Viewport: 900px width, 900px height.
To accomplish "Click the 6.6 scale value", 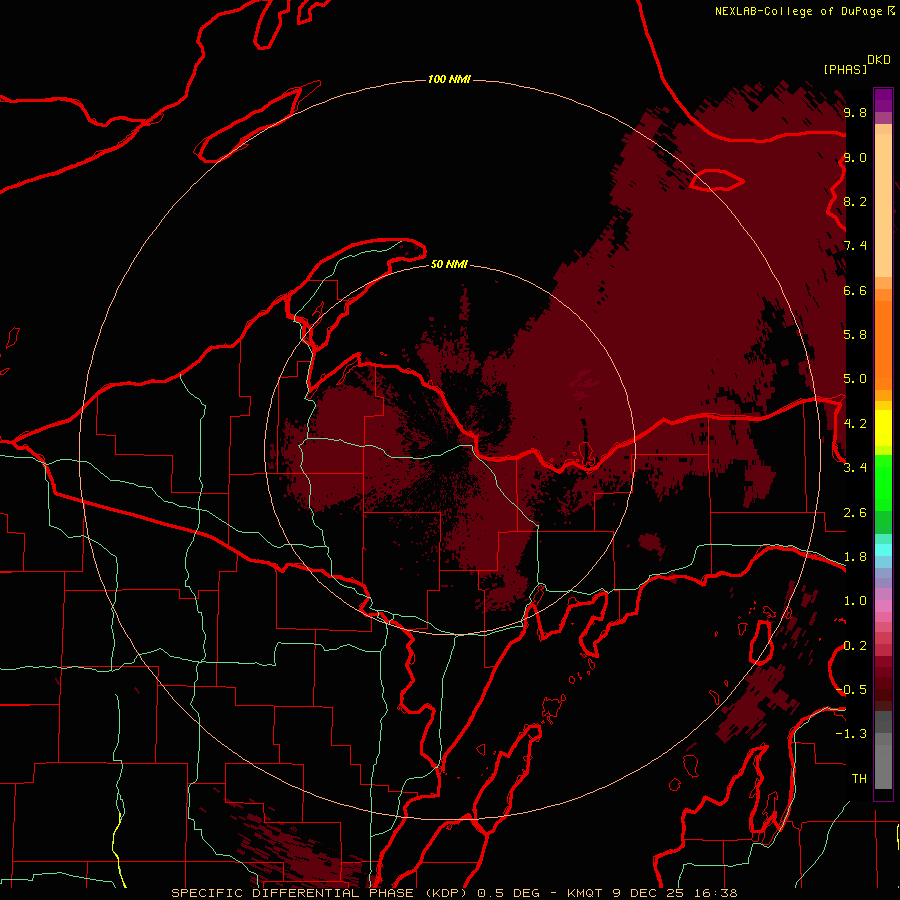I will tap(855, 290).
